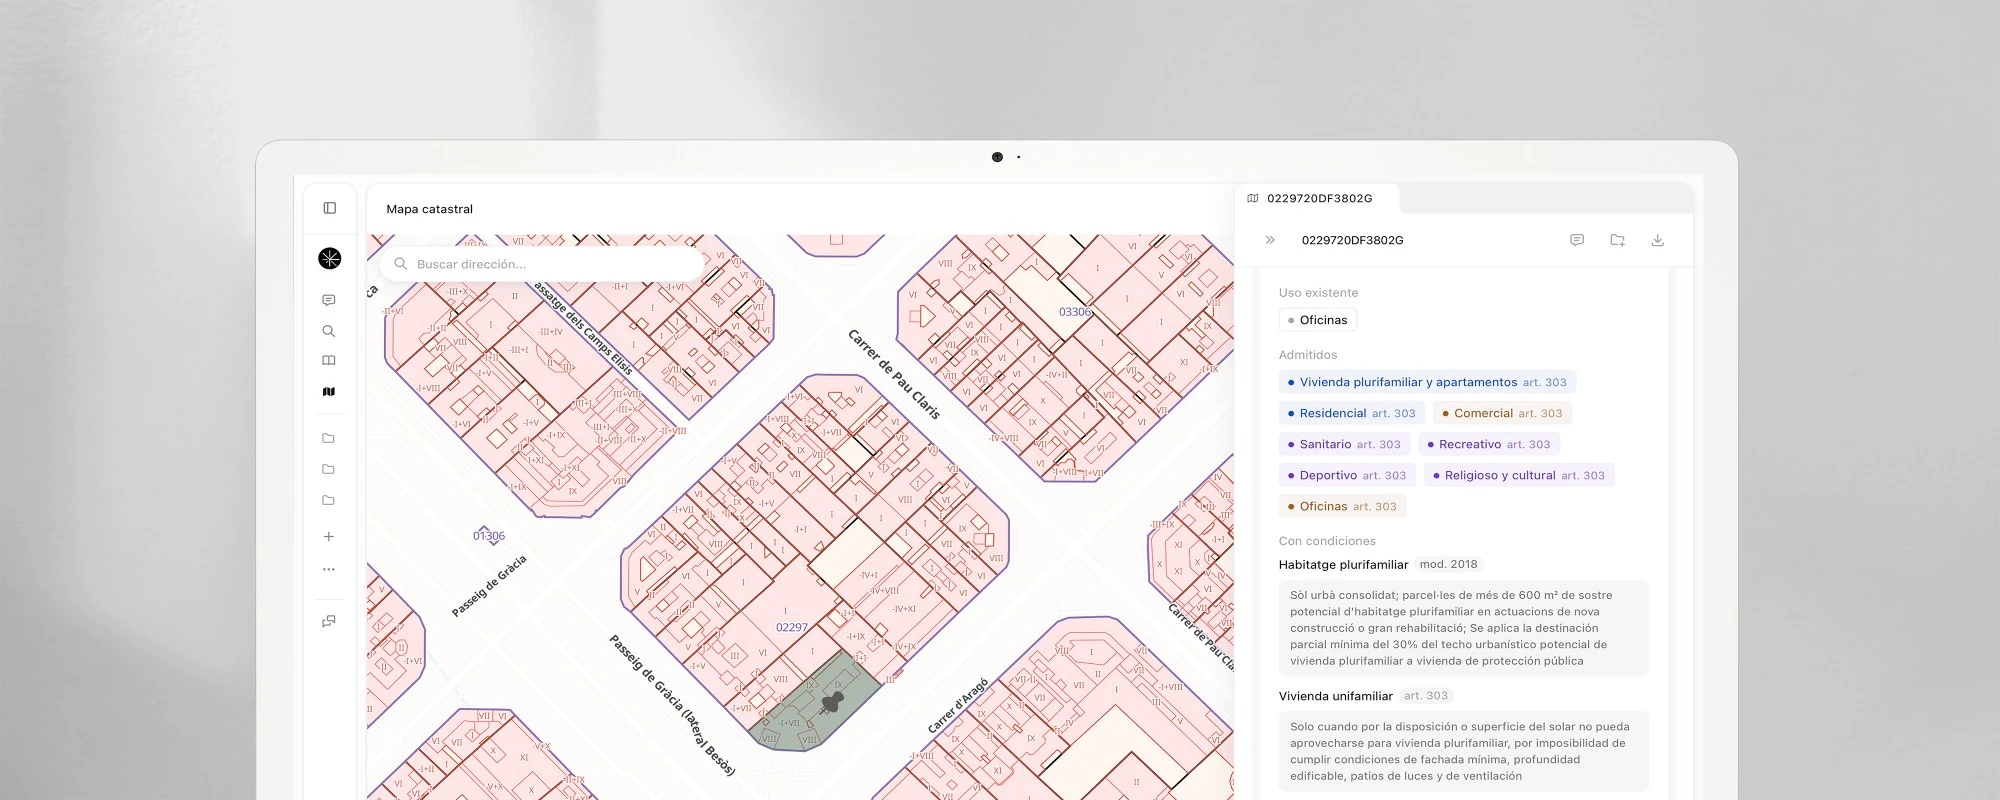Screen dimensions: 2000x800
Task: Open the single speech bubble icon in the sidebar
Action: [x=329, y=300]
